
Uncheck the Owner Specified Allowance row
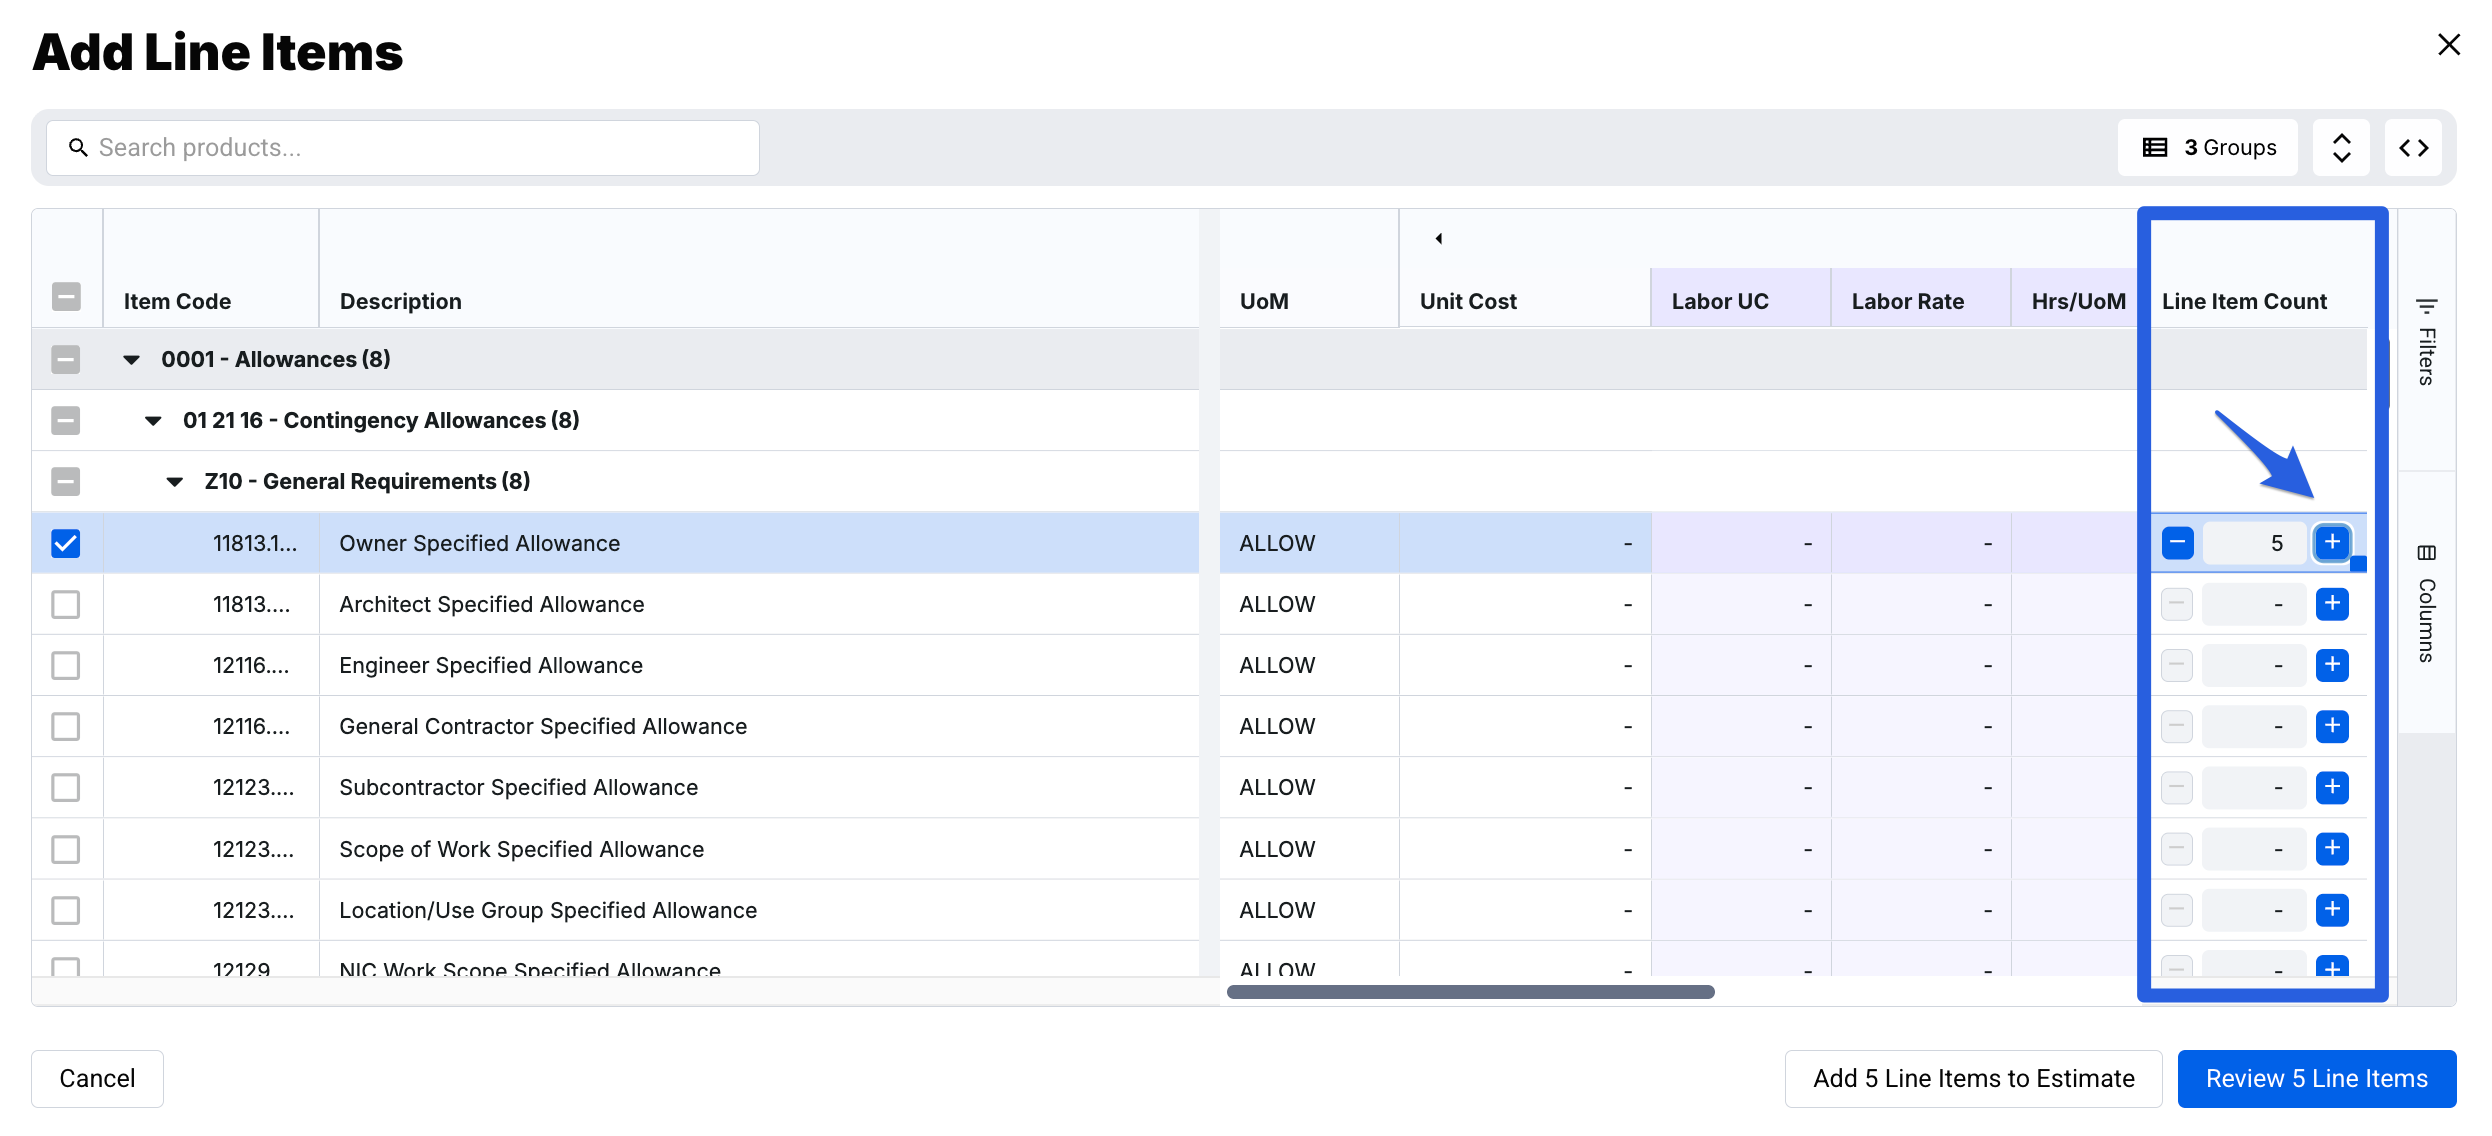[66, 543]
